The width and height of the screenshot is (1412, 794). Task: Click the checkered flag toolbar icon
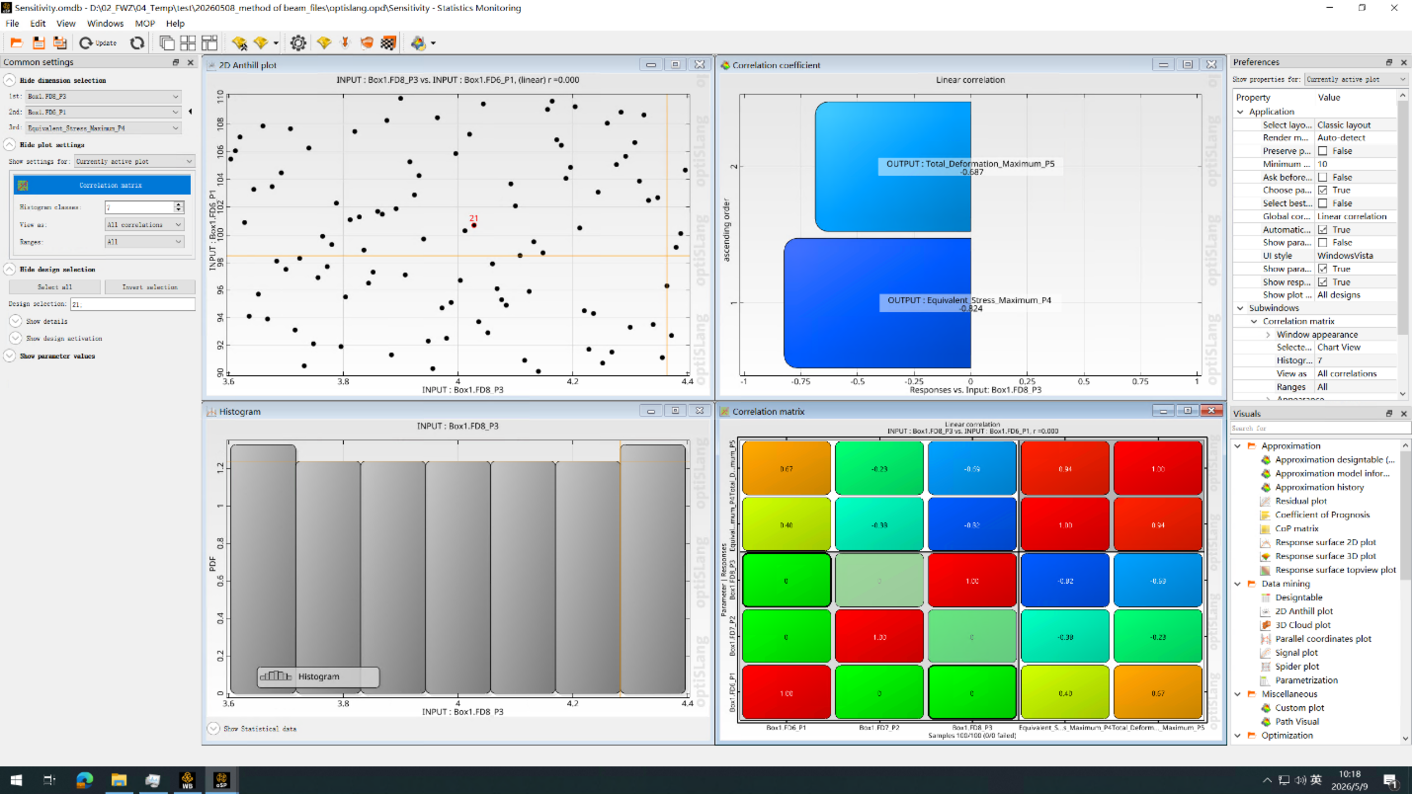[x=388, y=43]
